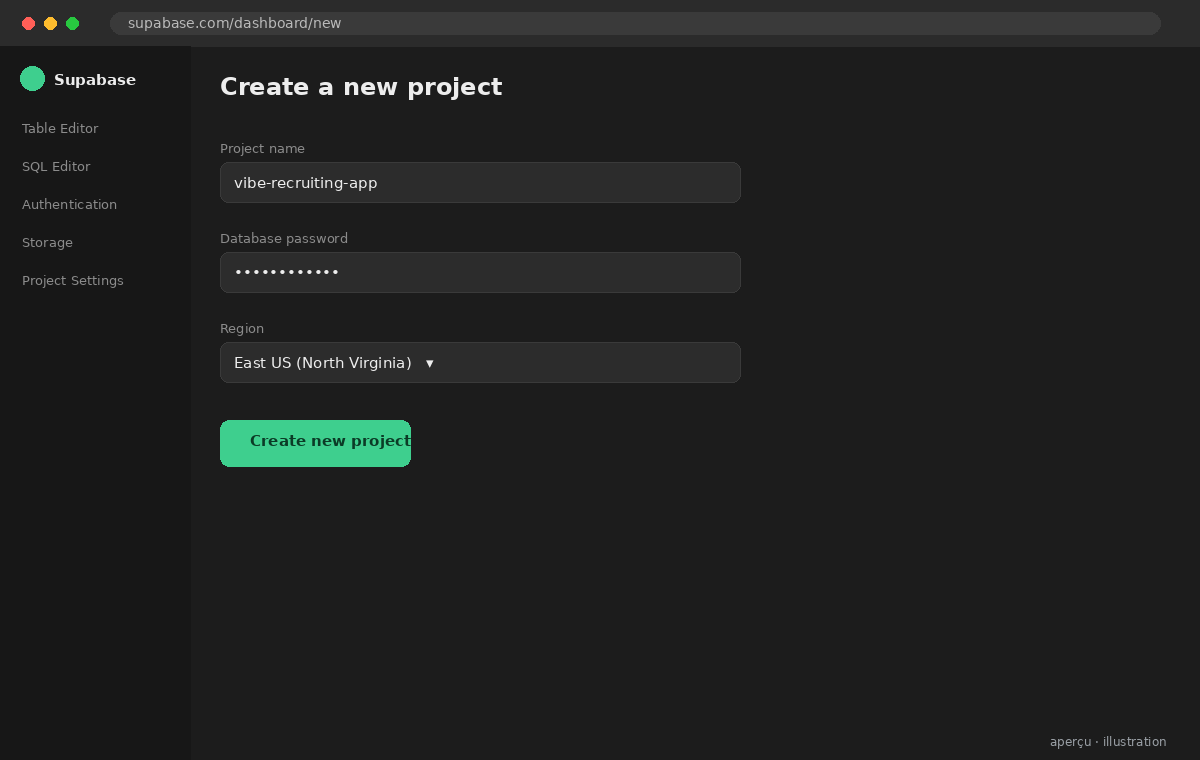Click the Supabase brand name text
Viewport: 1200px width, 760px height.
(95, 80)
